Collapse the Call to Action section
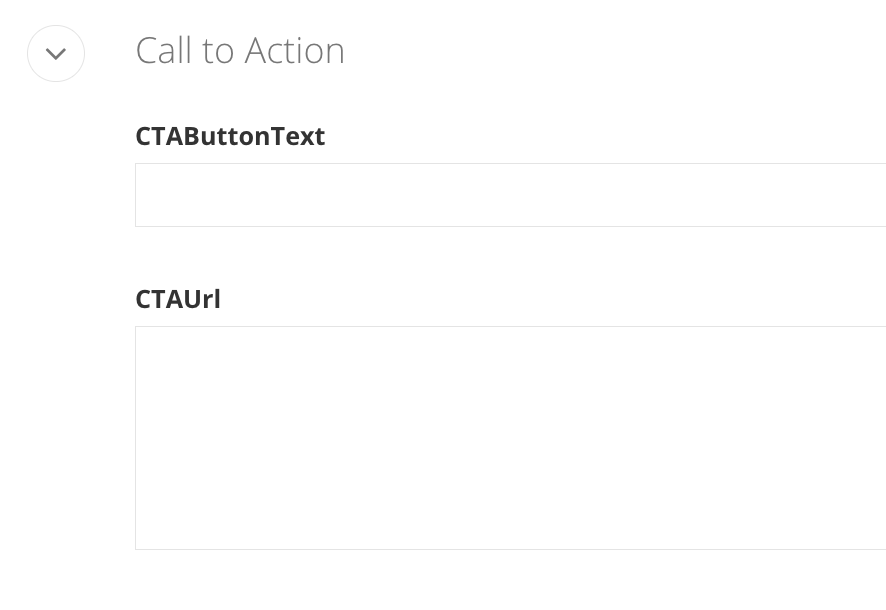The width and height of the screenshot is (886, 610). point(56,54)
